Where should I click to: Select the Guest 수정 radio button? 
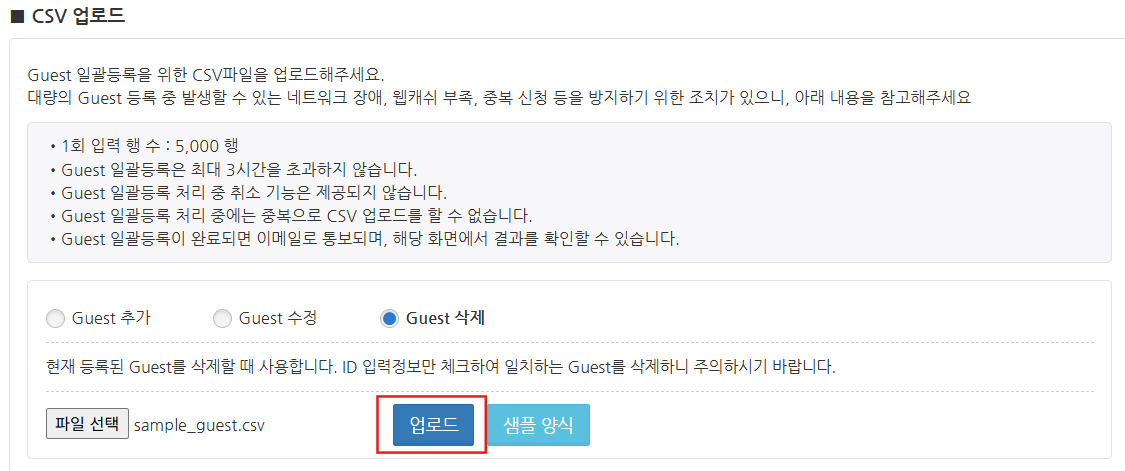[x=222, y=319]
